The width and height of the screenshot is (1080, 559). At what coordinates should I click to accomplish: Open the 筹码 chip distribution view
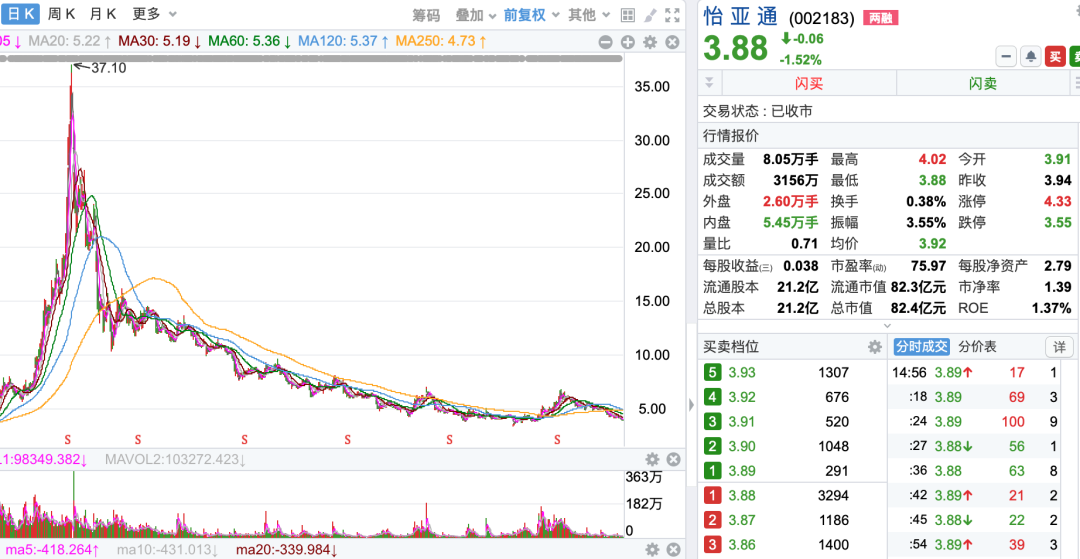[426, 14]
